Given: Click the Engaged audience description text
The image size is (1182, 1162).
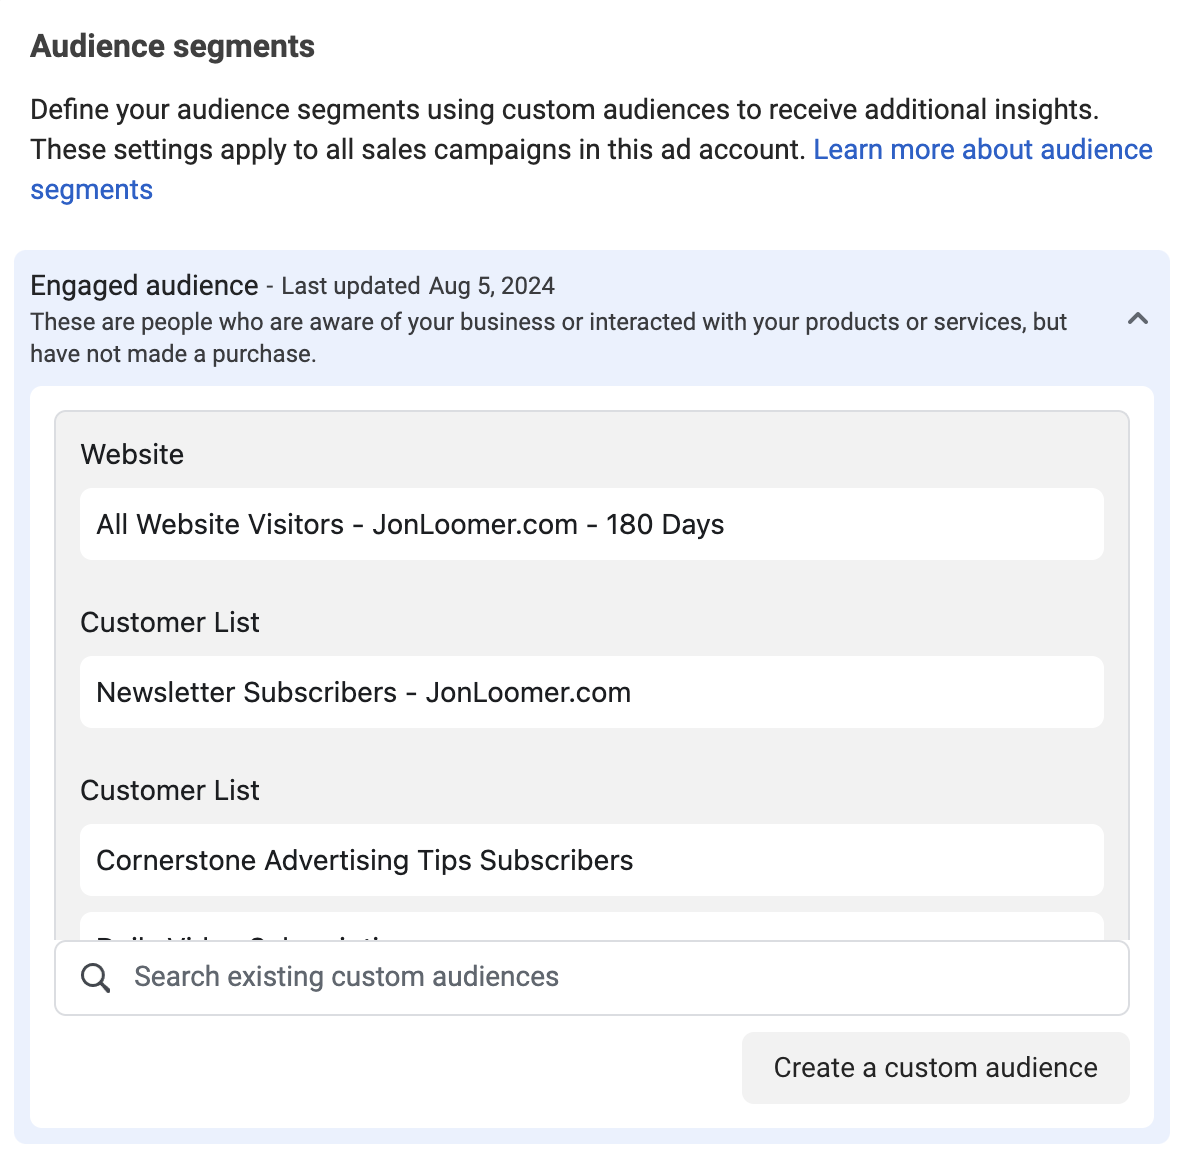Looking at the screenshot, I should [x=548, y=338].
